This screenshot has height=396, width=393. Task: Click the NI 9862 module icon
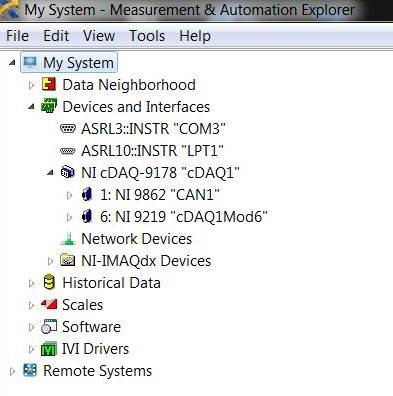[x=87, y=194]
